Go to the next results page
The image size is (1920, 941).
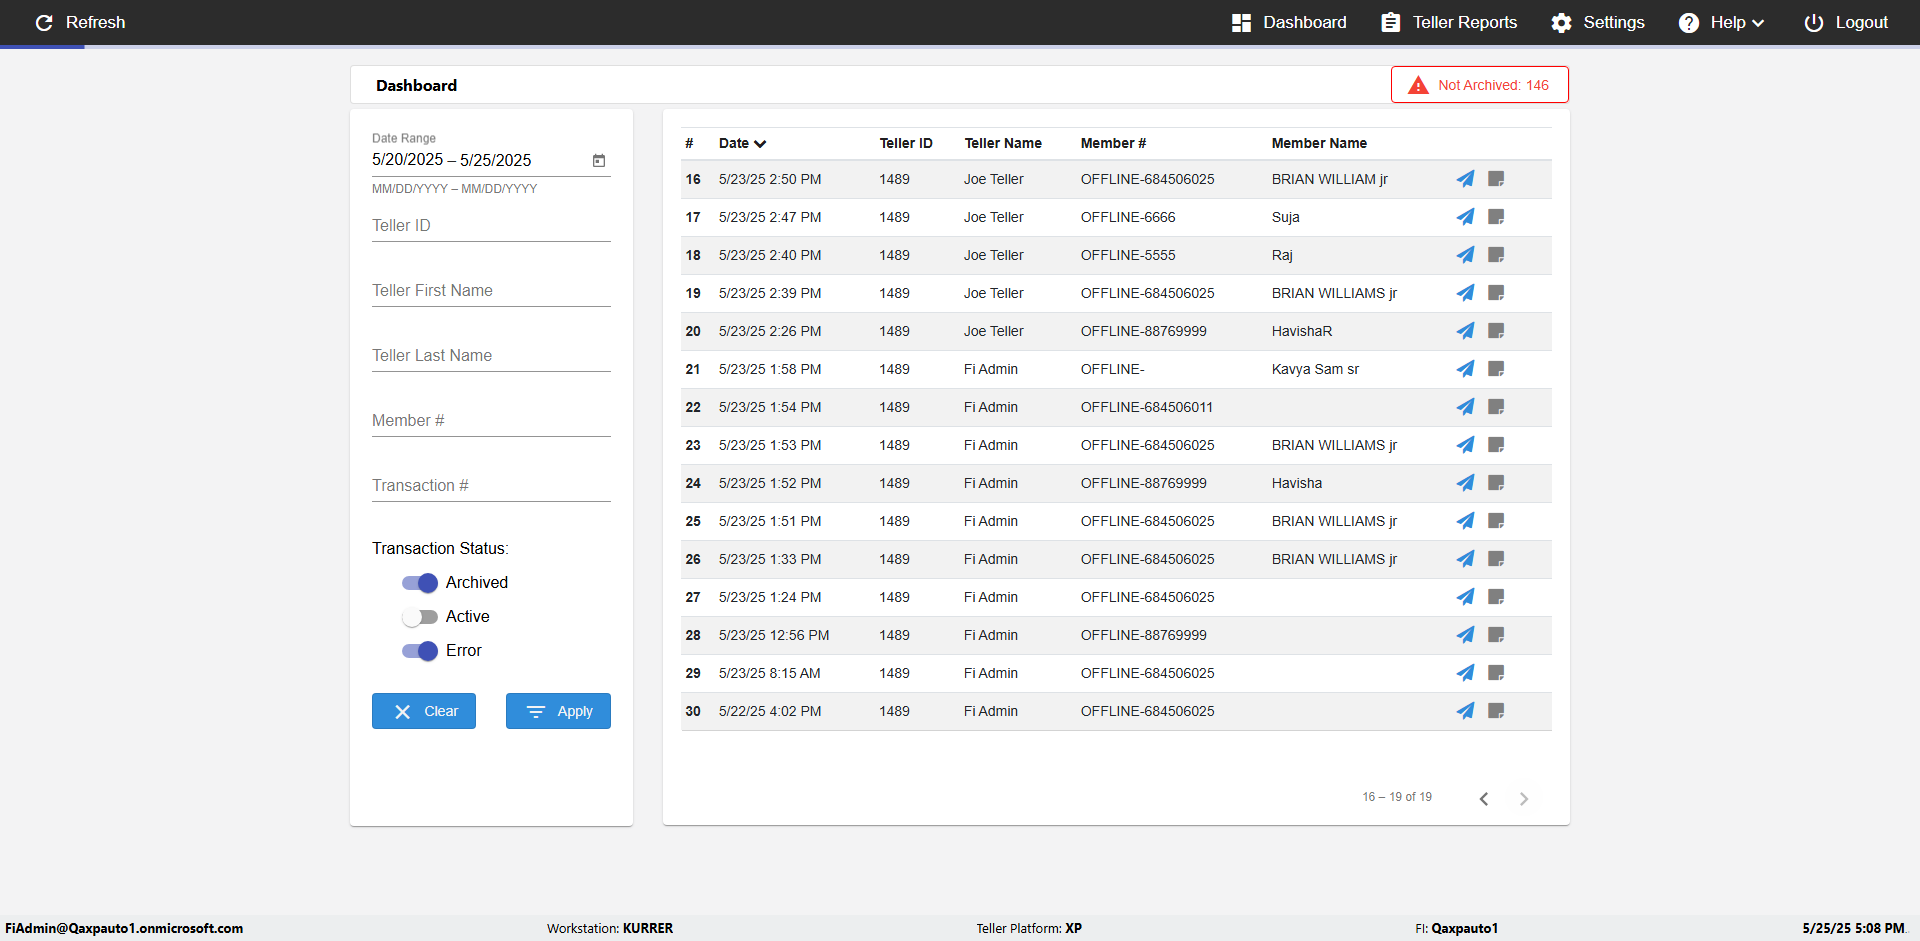tap(1524, 798)
